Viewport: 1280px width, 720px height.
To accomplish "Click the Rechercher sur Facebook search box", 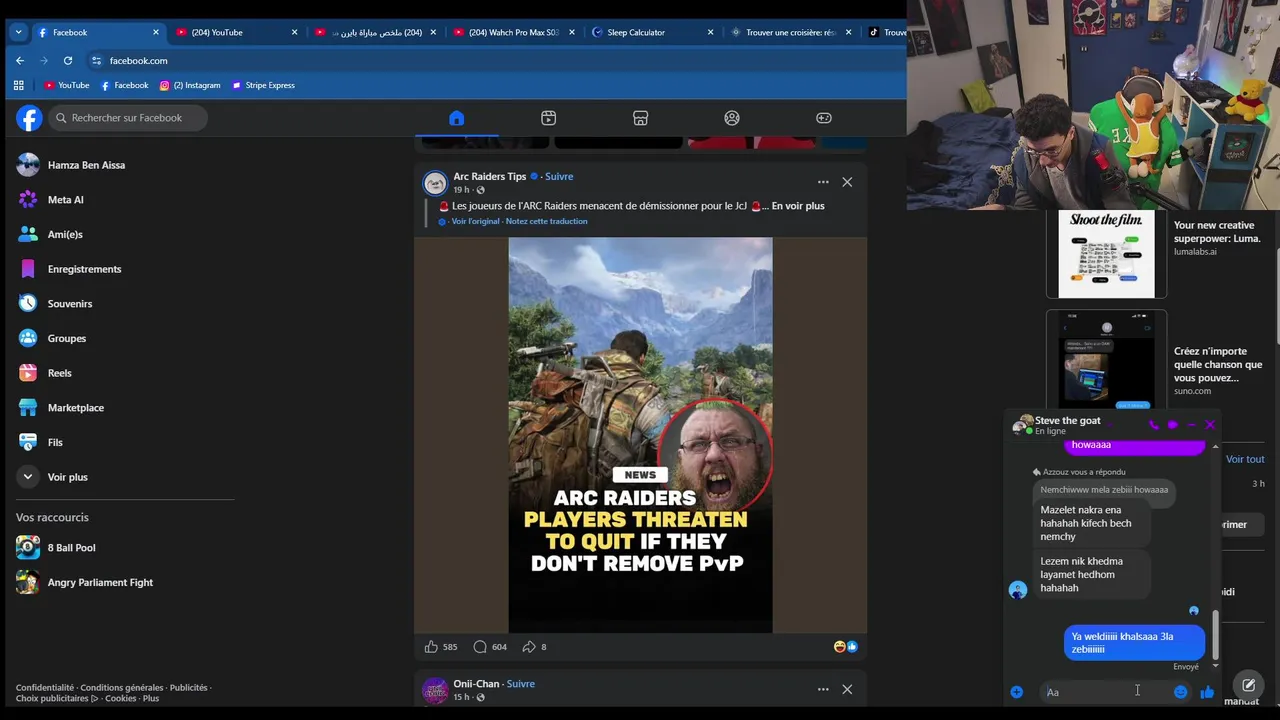I will (128, 118).
